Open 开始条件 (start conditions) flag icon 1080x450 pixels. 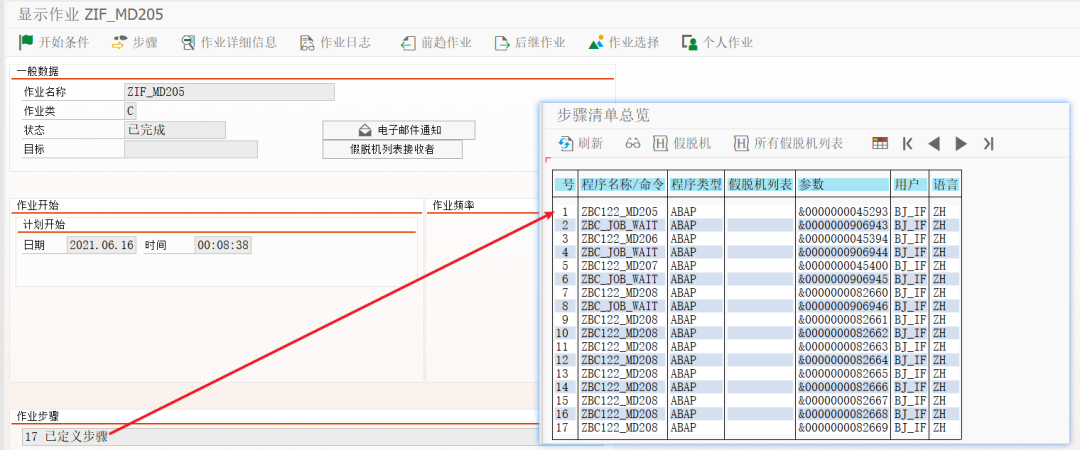[x=26, y=43]
